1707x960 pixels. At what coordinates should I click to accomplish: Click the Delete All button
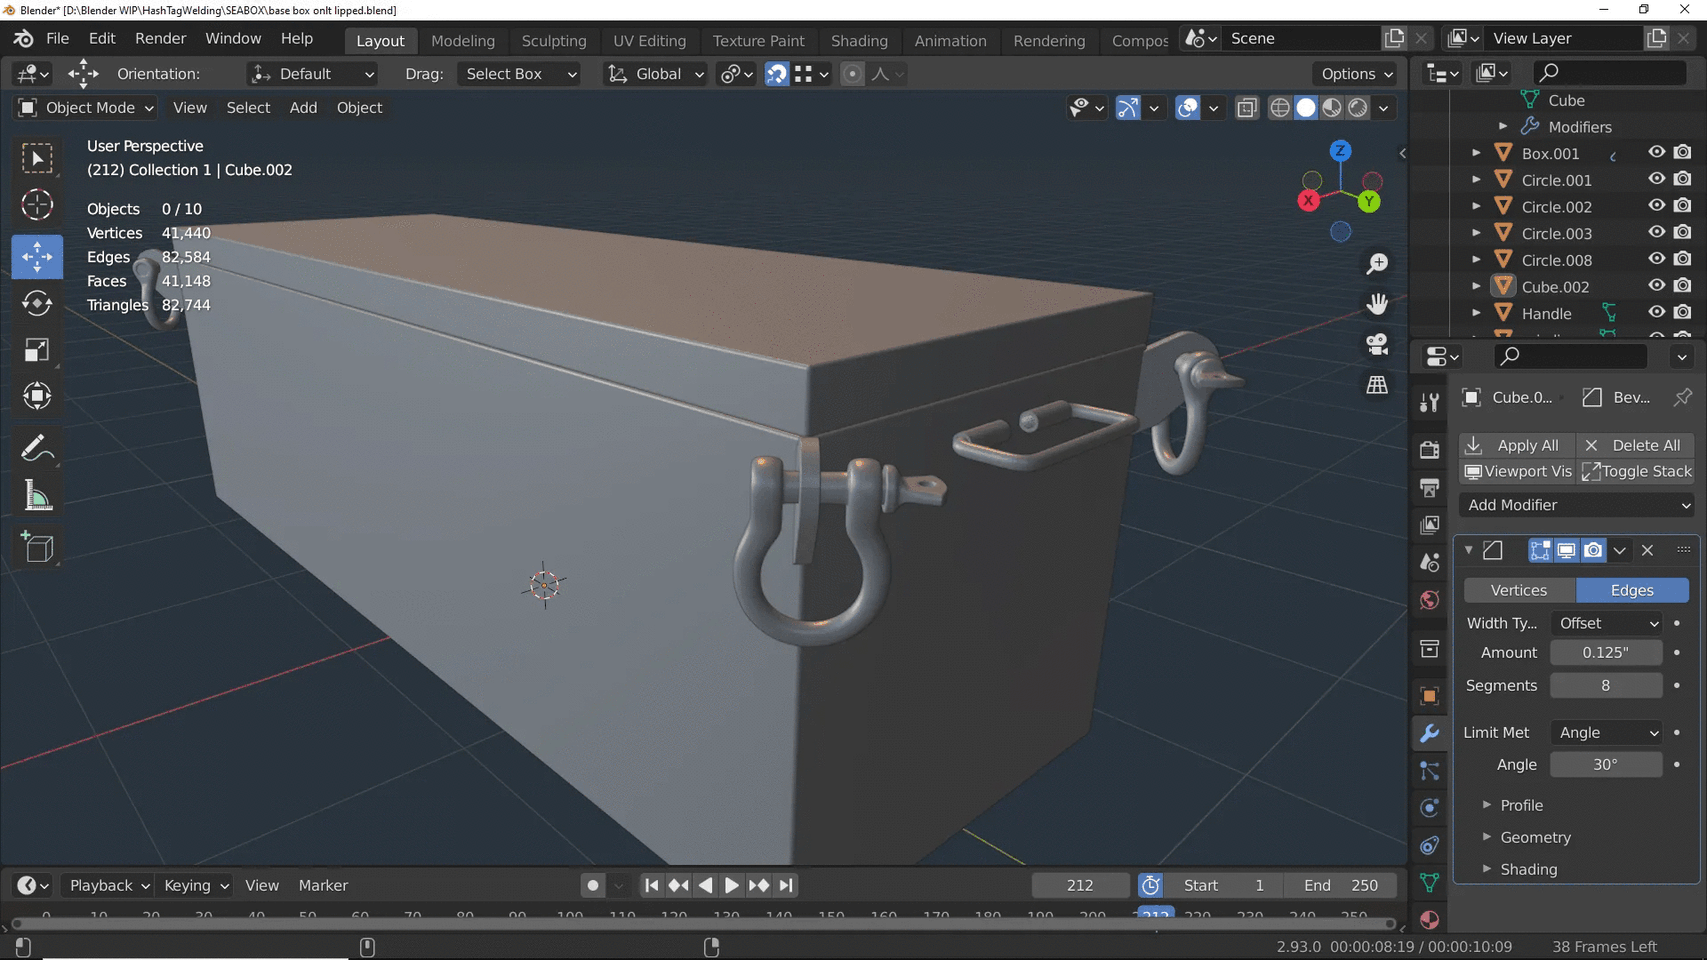click(1636, 445)
